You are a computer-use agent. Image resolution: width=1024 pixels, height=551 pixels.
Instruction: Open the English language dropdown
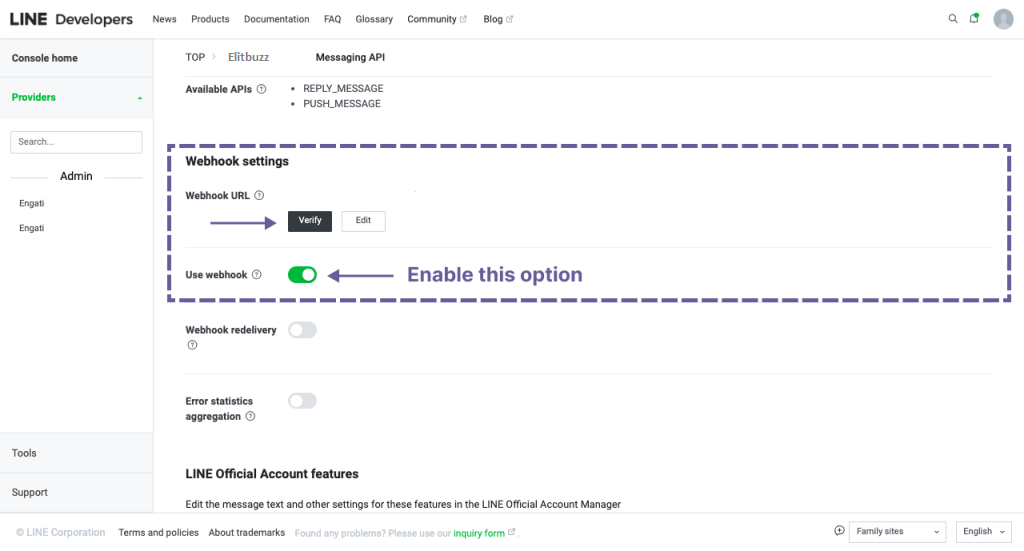coord(983,532)
